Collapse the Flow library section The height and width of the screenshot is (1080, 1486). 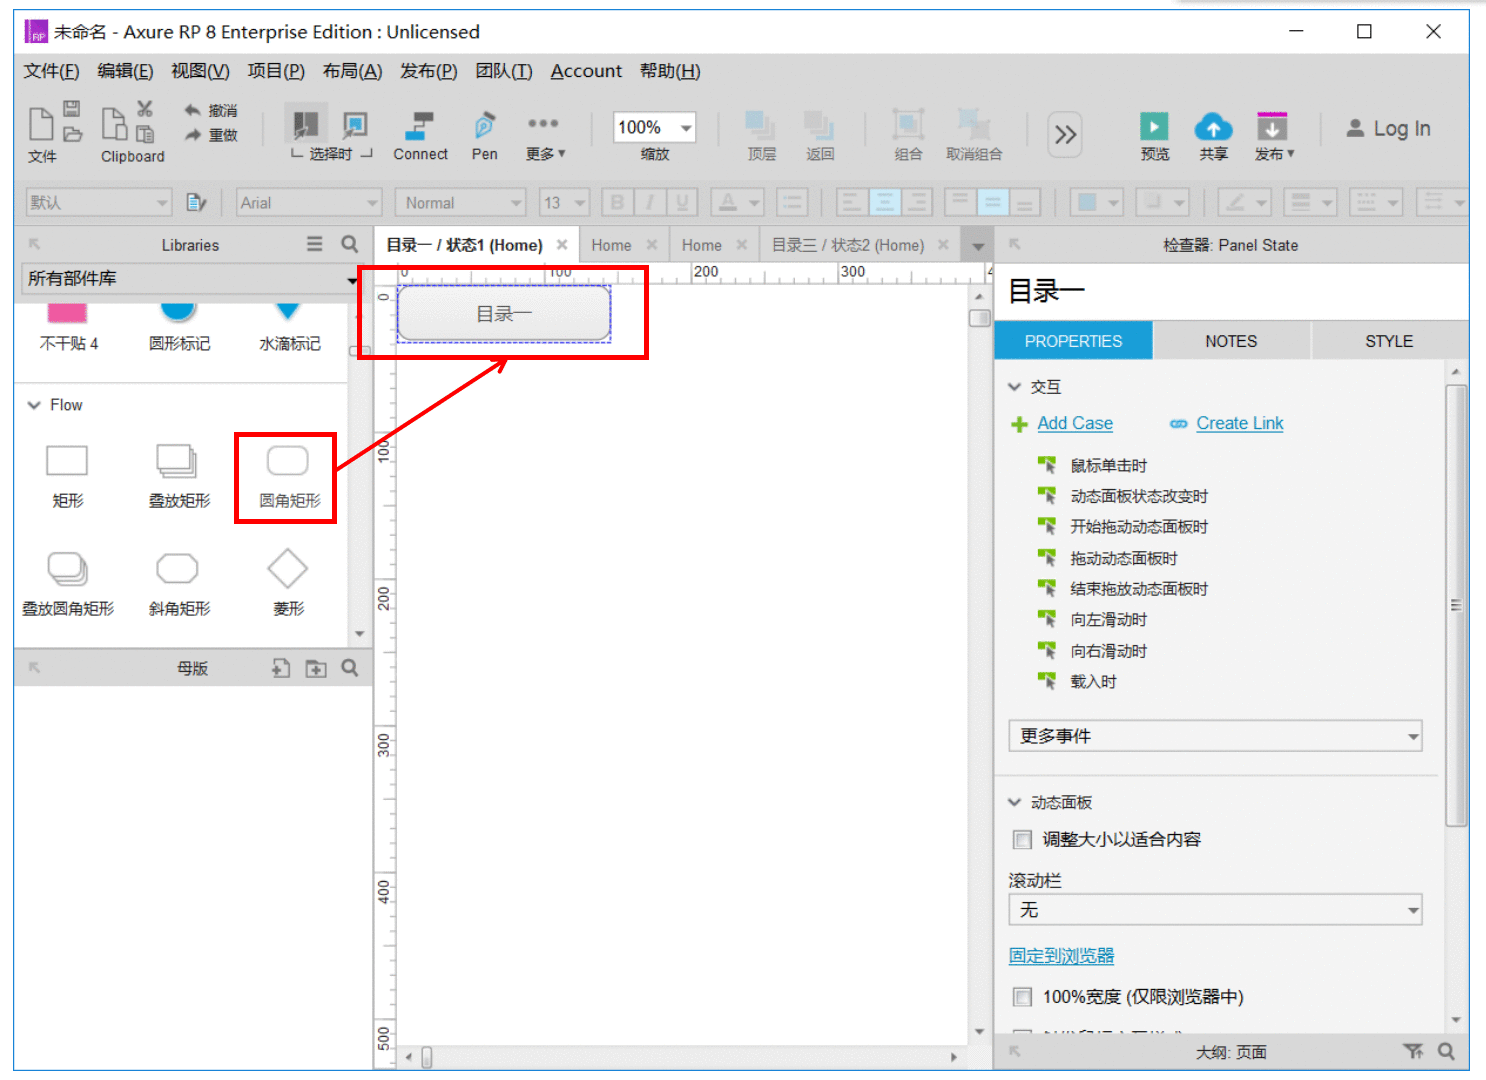point(34,405)
